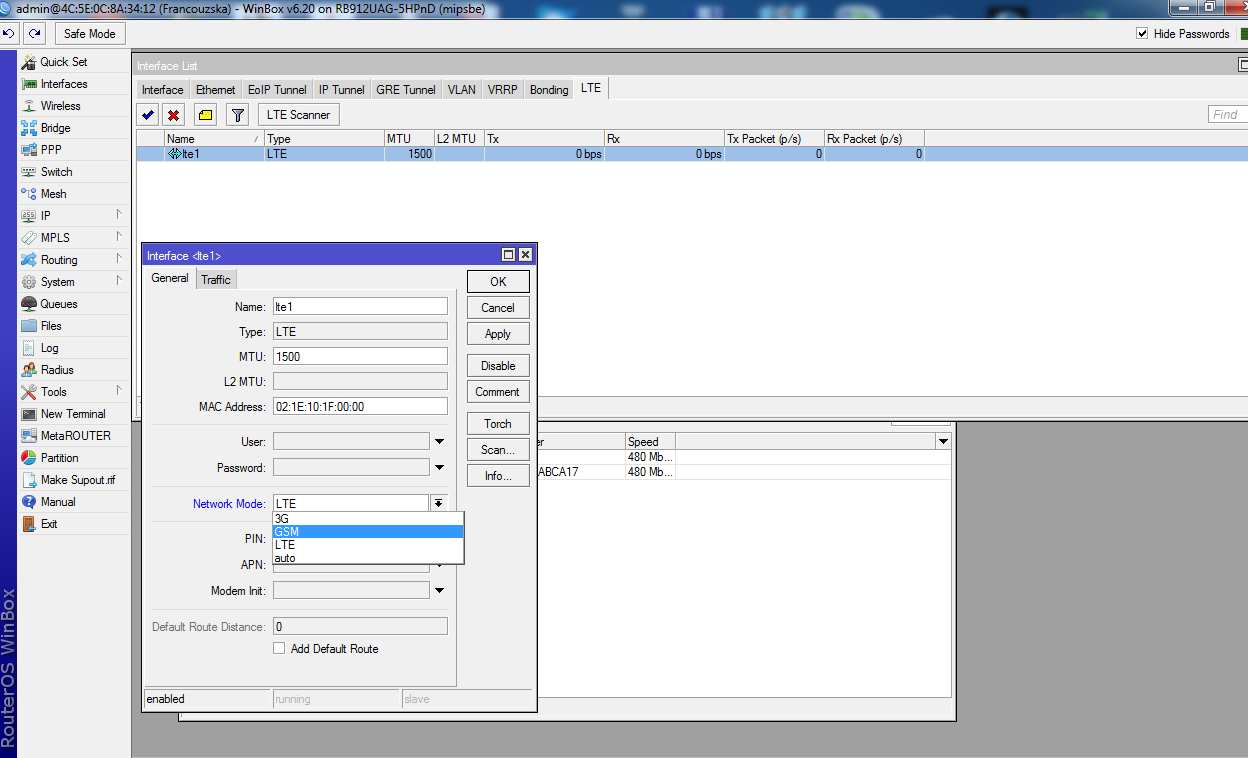Enable the Add Default Route checkbox
This screenshot has width=1248, height=758.
point(279,649)
